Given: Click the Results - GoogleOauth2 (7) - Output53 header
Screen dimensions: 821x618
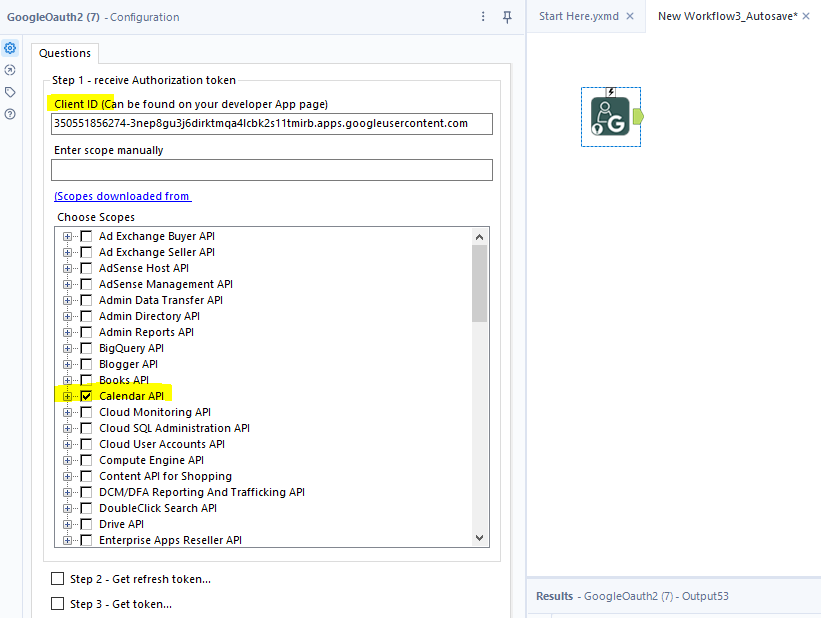Looking at the screenshot, I should [x=632, y=596].
